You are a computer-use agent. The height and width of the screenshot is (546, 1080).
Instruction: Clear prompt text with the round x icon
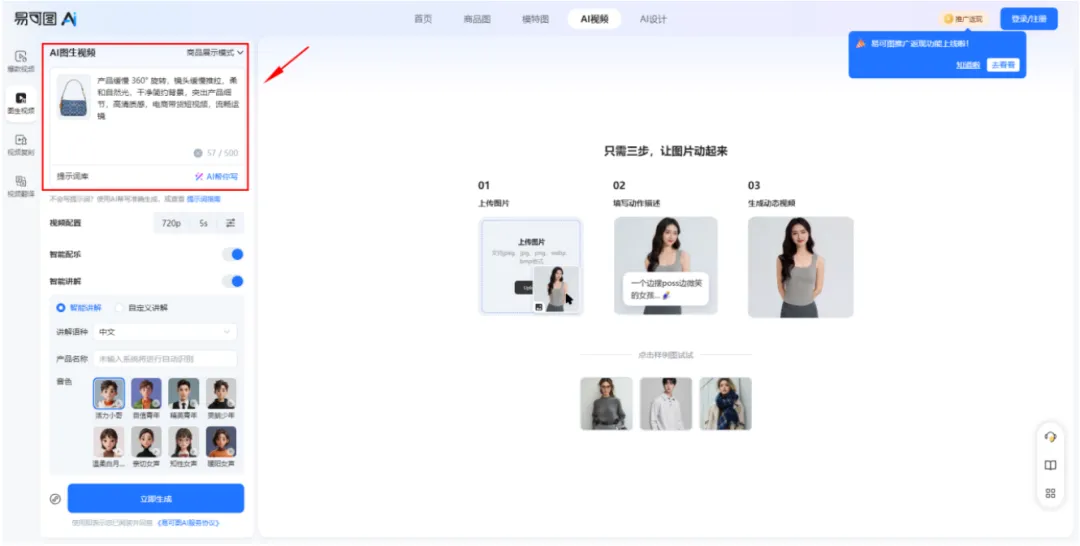[x=198, y=153]
